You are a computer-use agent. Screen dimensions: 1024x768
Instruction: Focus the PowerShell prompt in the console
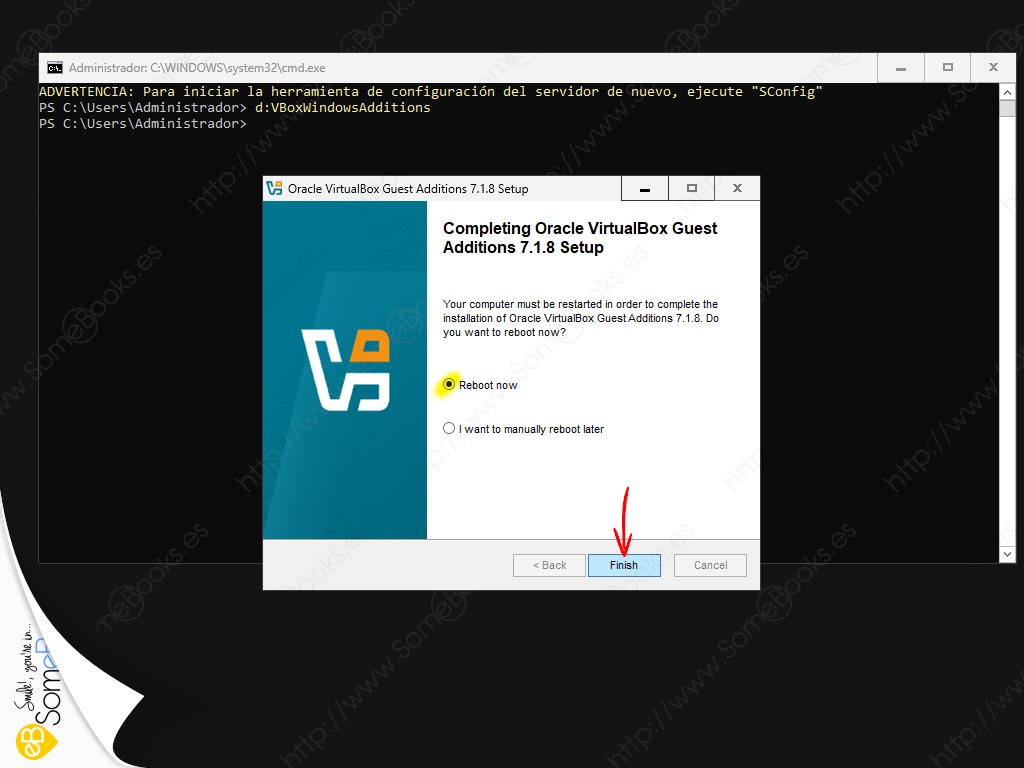[250, 124]
